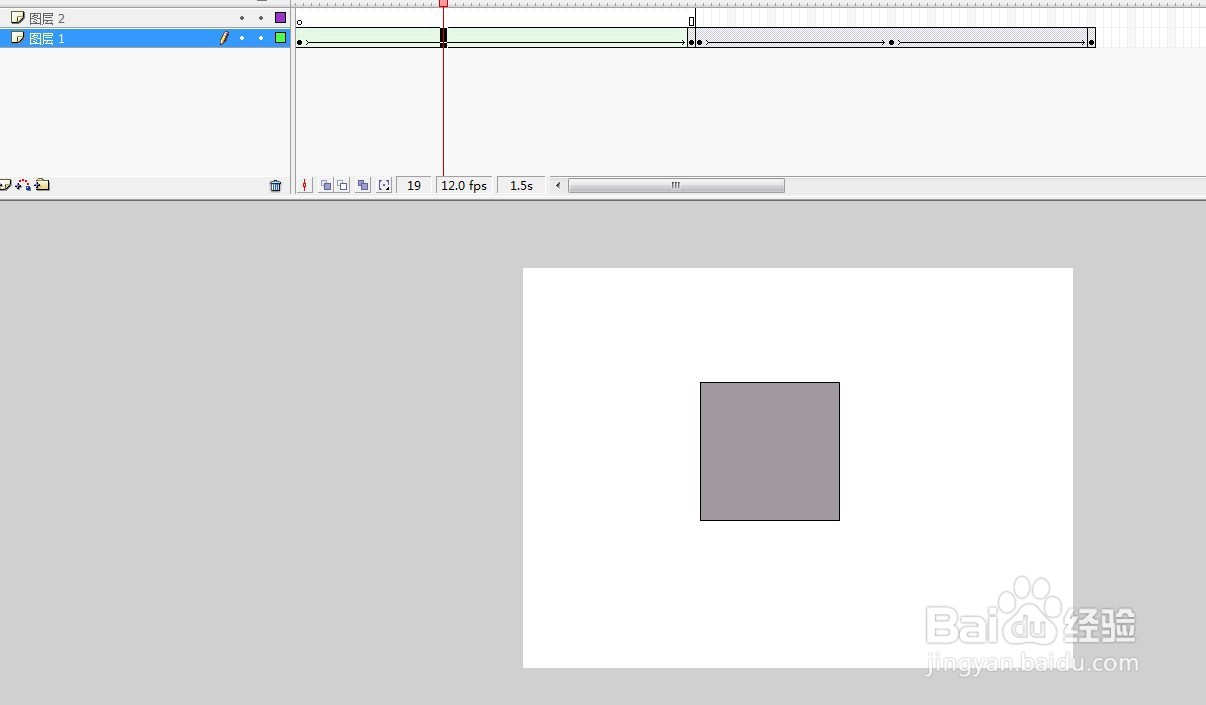This screenshot has width=1206, height=705.
Task: Click the Center Frame icon
Action: 305,185
